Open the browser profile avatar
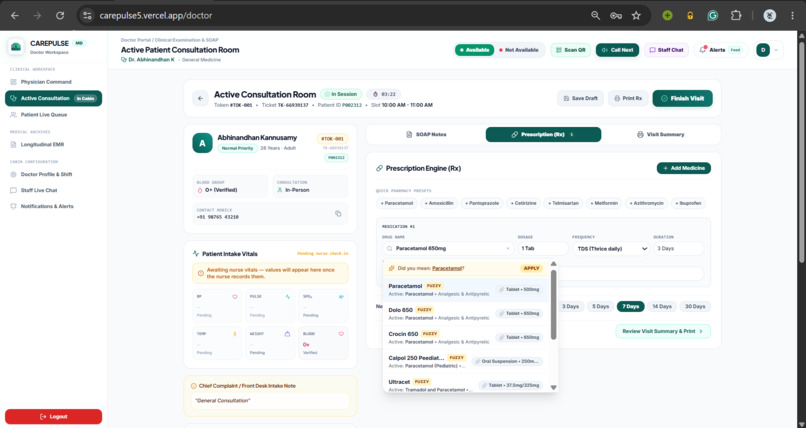 point(770,15)
